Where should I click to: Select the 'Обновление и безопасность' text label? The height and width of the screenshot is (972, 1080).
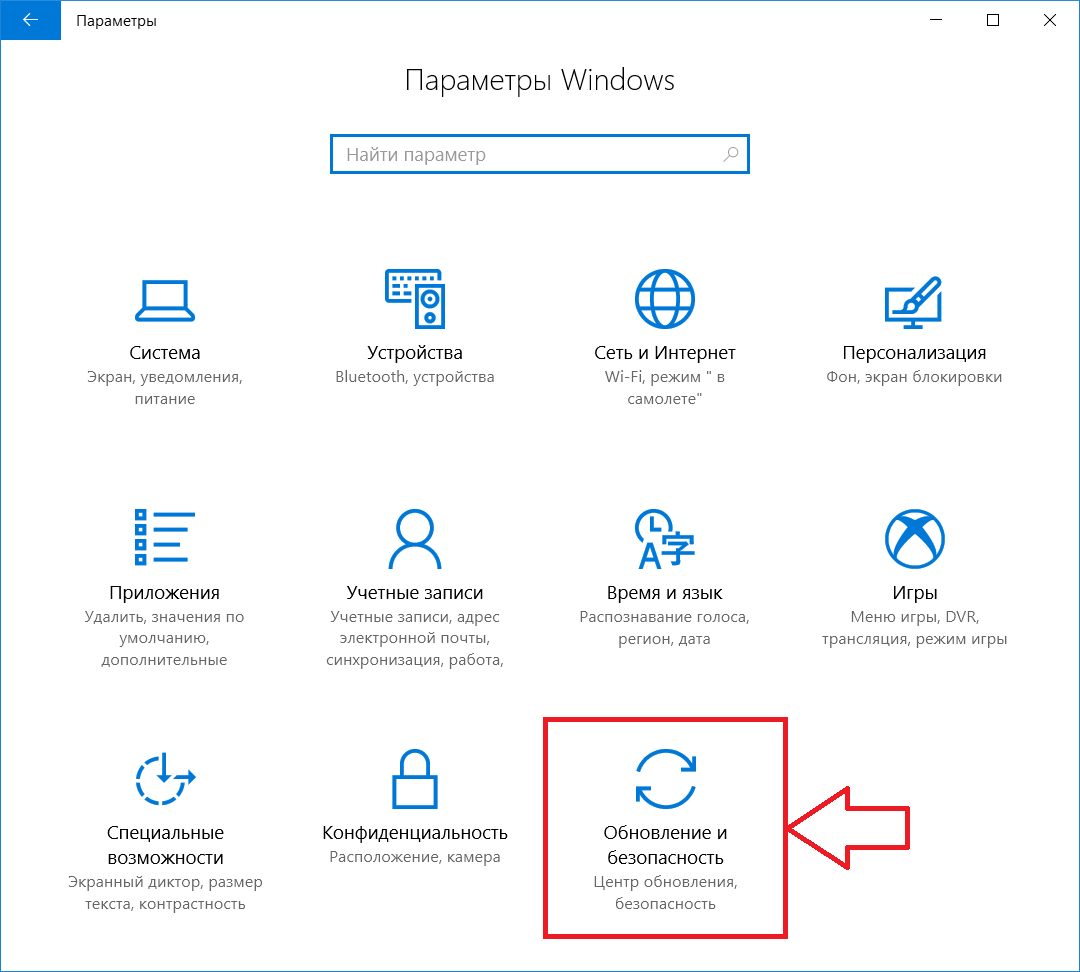coord(665,845)
